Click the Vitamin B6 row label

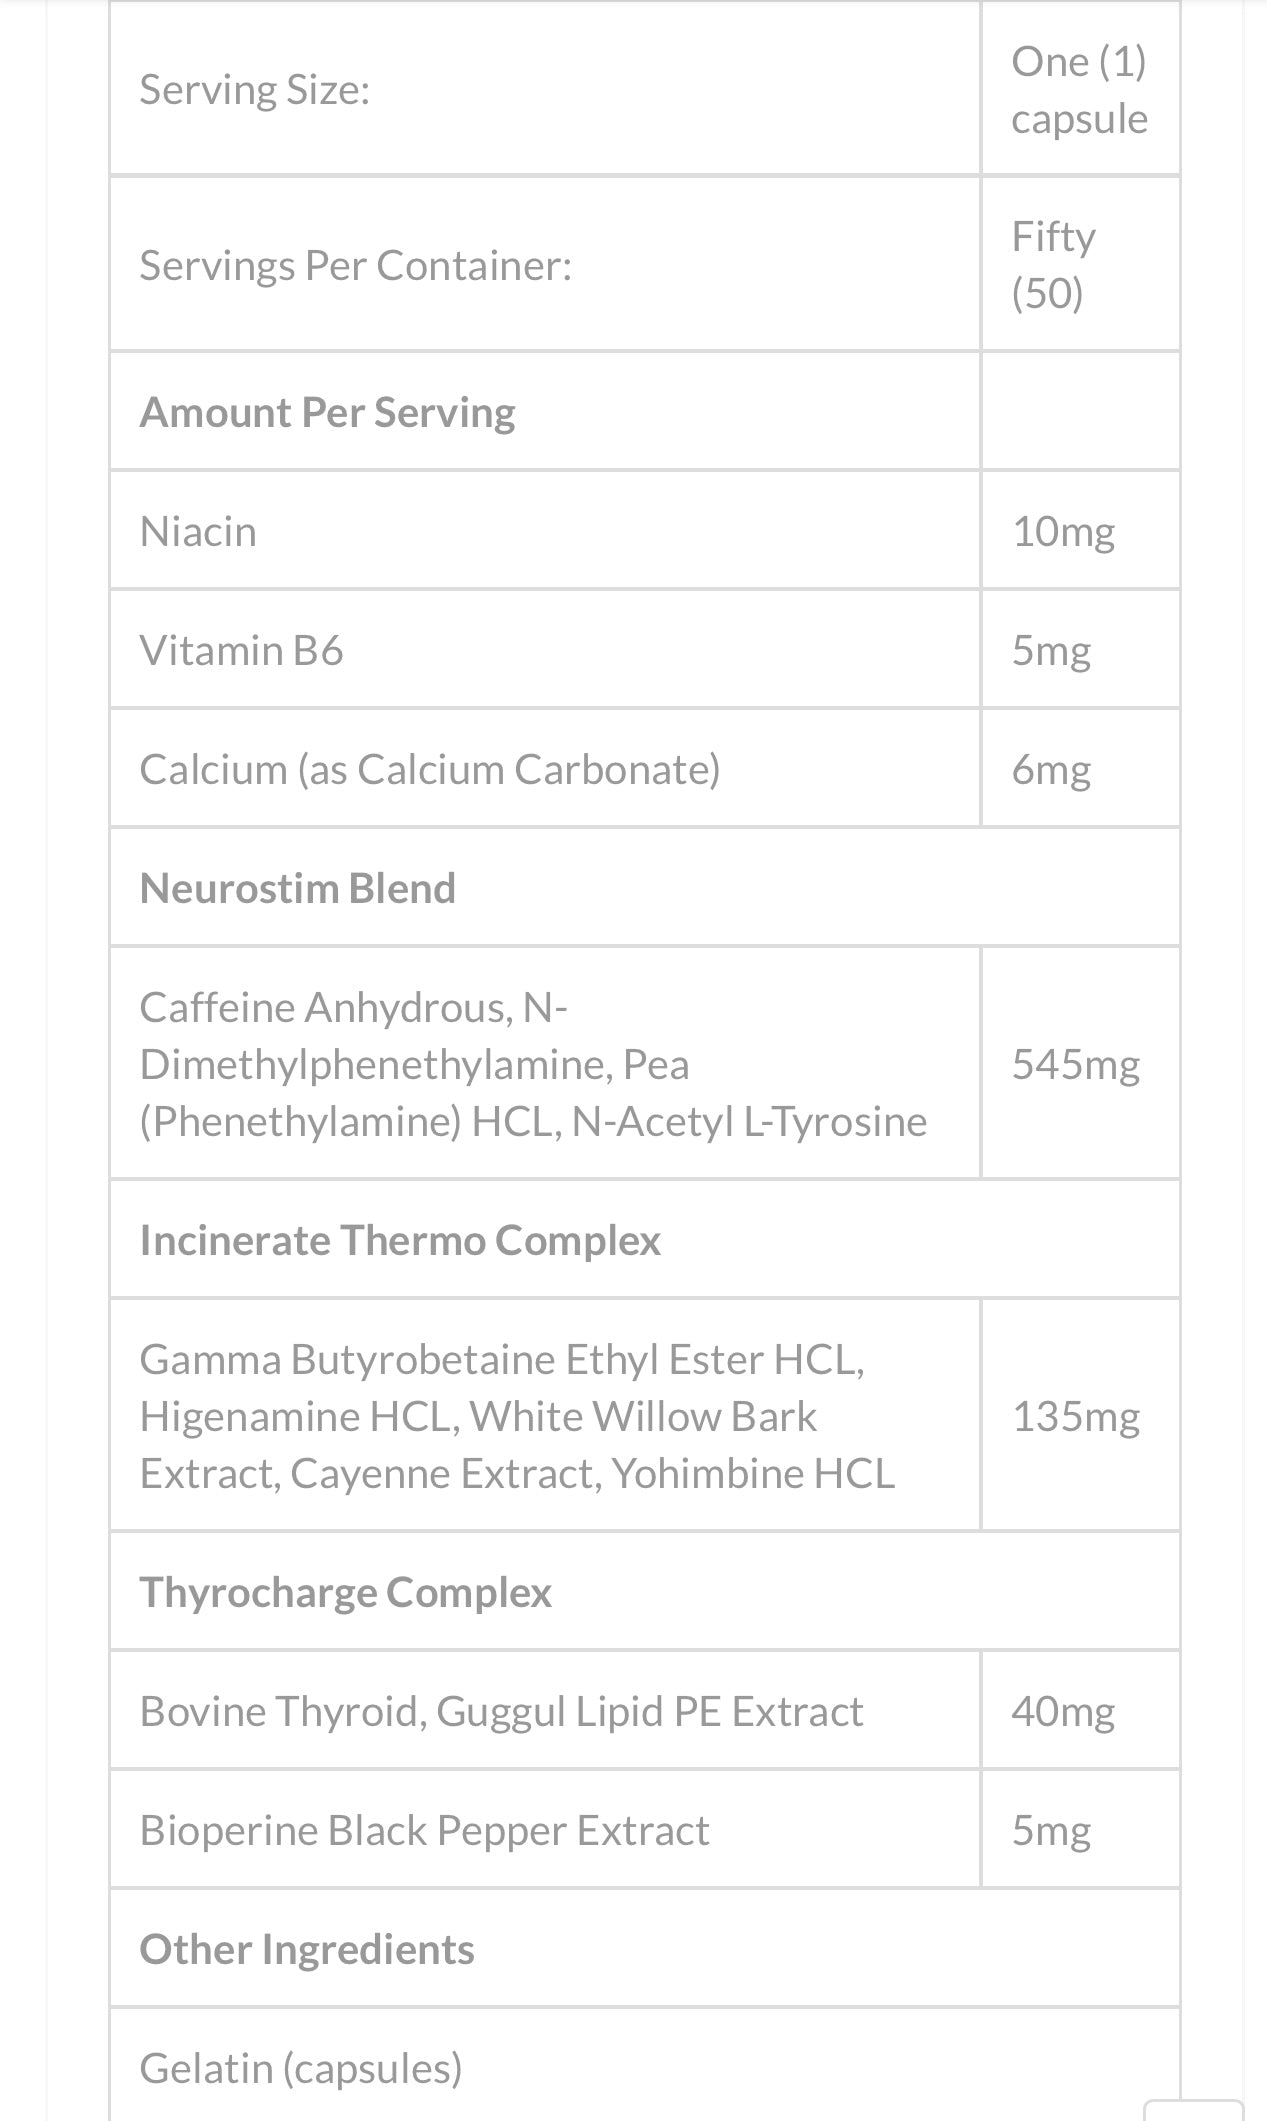(241, 650)
